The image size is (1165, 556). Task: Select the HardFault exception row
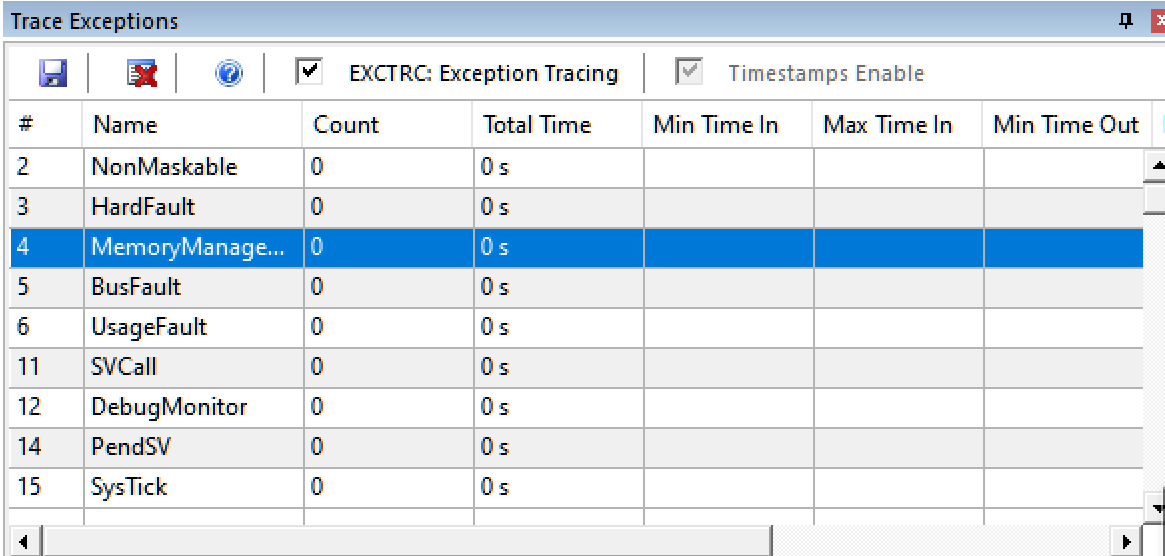(577, 207)
